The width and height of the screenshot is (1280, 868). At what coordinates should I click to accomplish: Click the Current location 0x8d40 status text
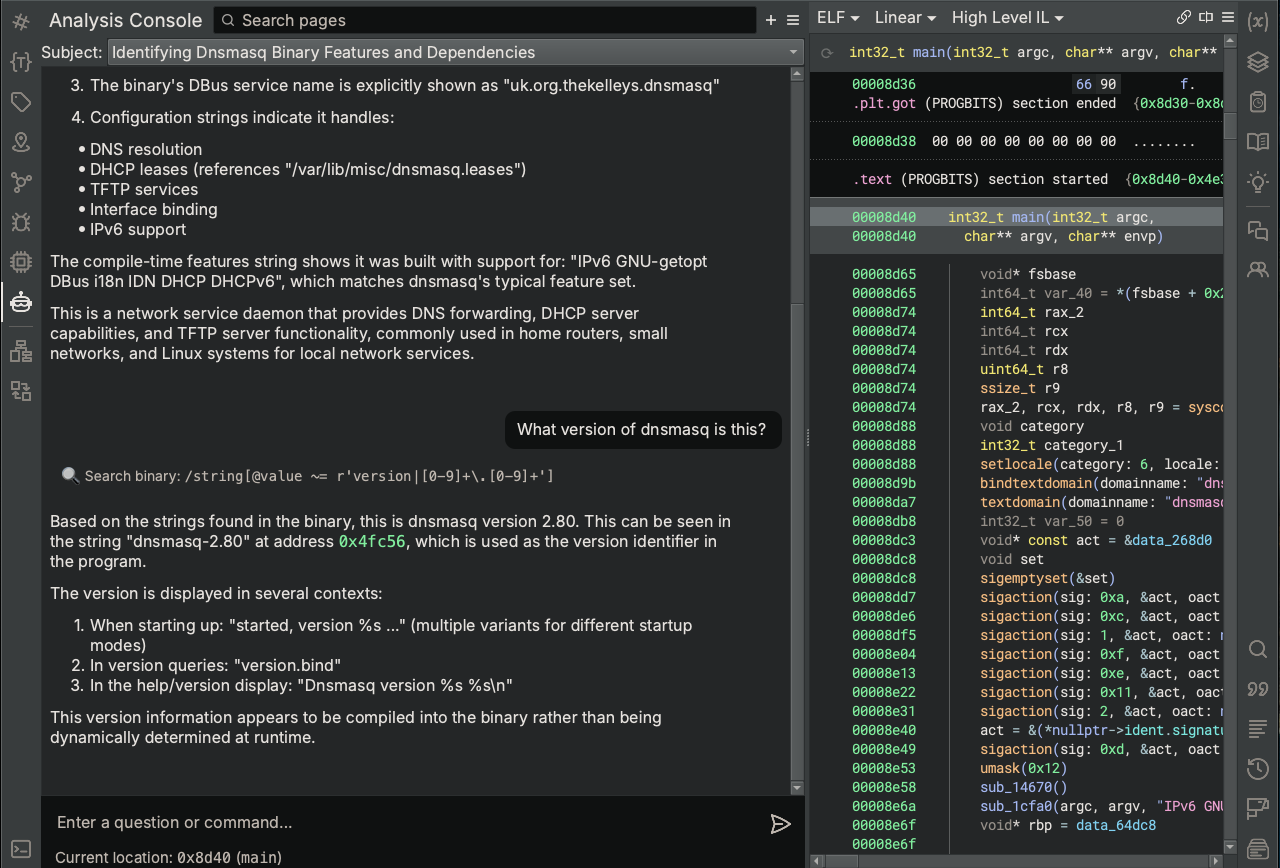[x=168, y=857]
